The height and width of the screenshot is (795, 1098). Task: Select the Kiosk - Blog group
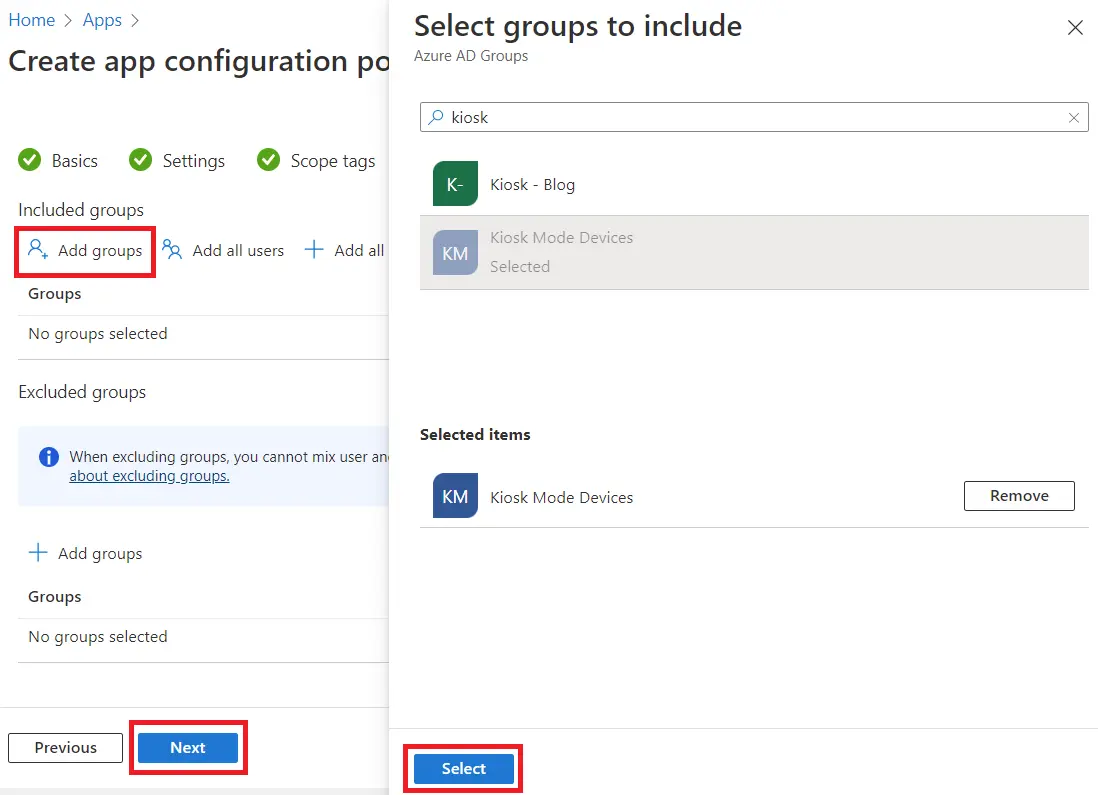click(532, 185)
